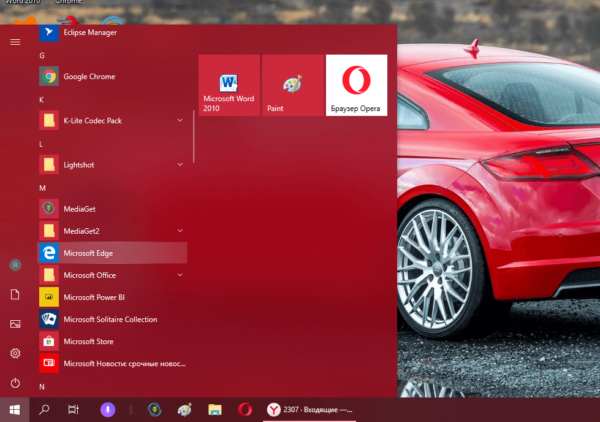The image size is (600, 422).
Task: Open Documents from the Start sidebar
Action: [x=15, y=295]
